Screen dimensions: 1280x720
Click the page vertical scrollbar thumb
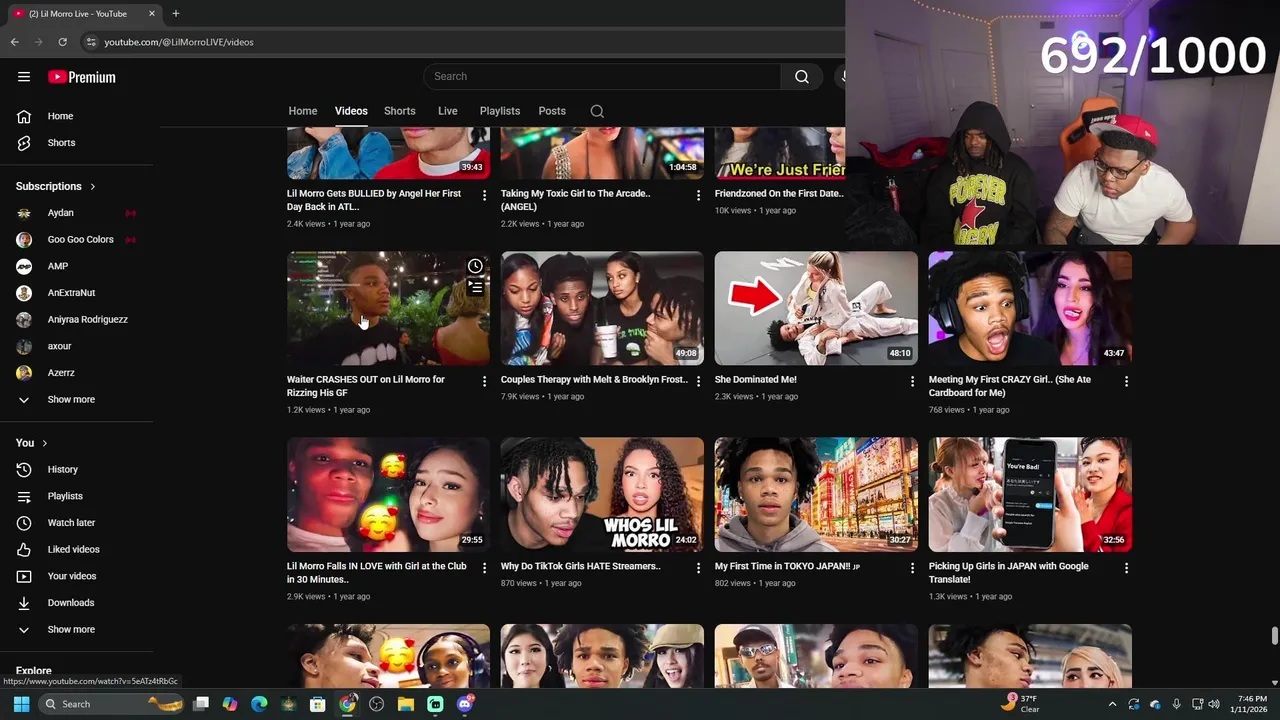tap(1274, 637)
